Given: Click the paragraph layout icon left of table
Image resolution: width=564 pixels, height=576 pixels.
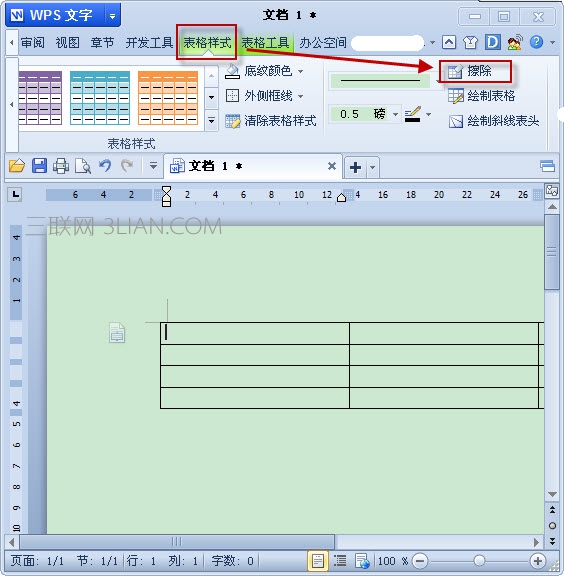Looking at the screenshot, I should [x=117, y=332].
